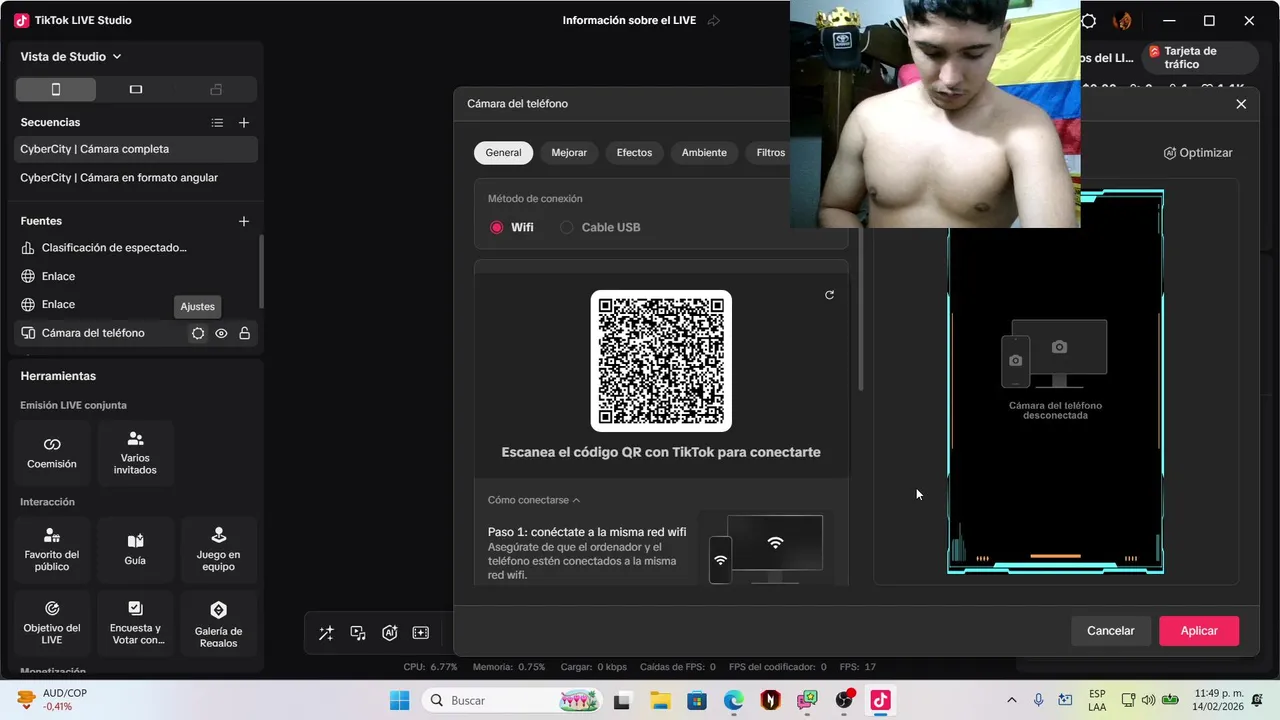Switch to the Mejorar tab
The height and width of the screenshot is (720, 1280).
[569, 153]
